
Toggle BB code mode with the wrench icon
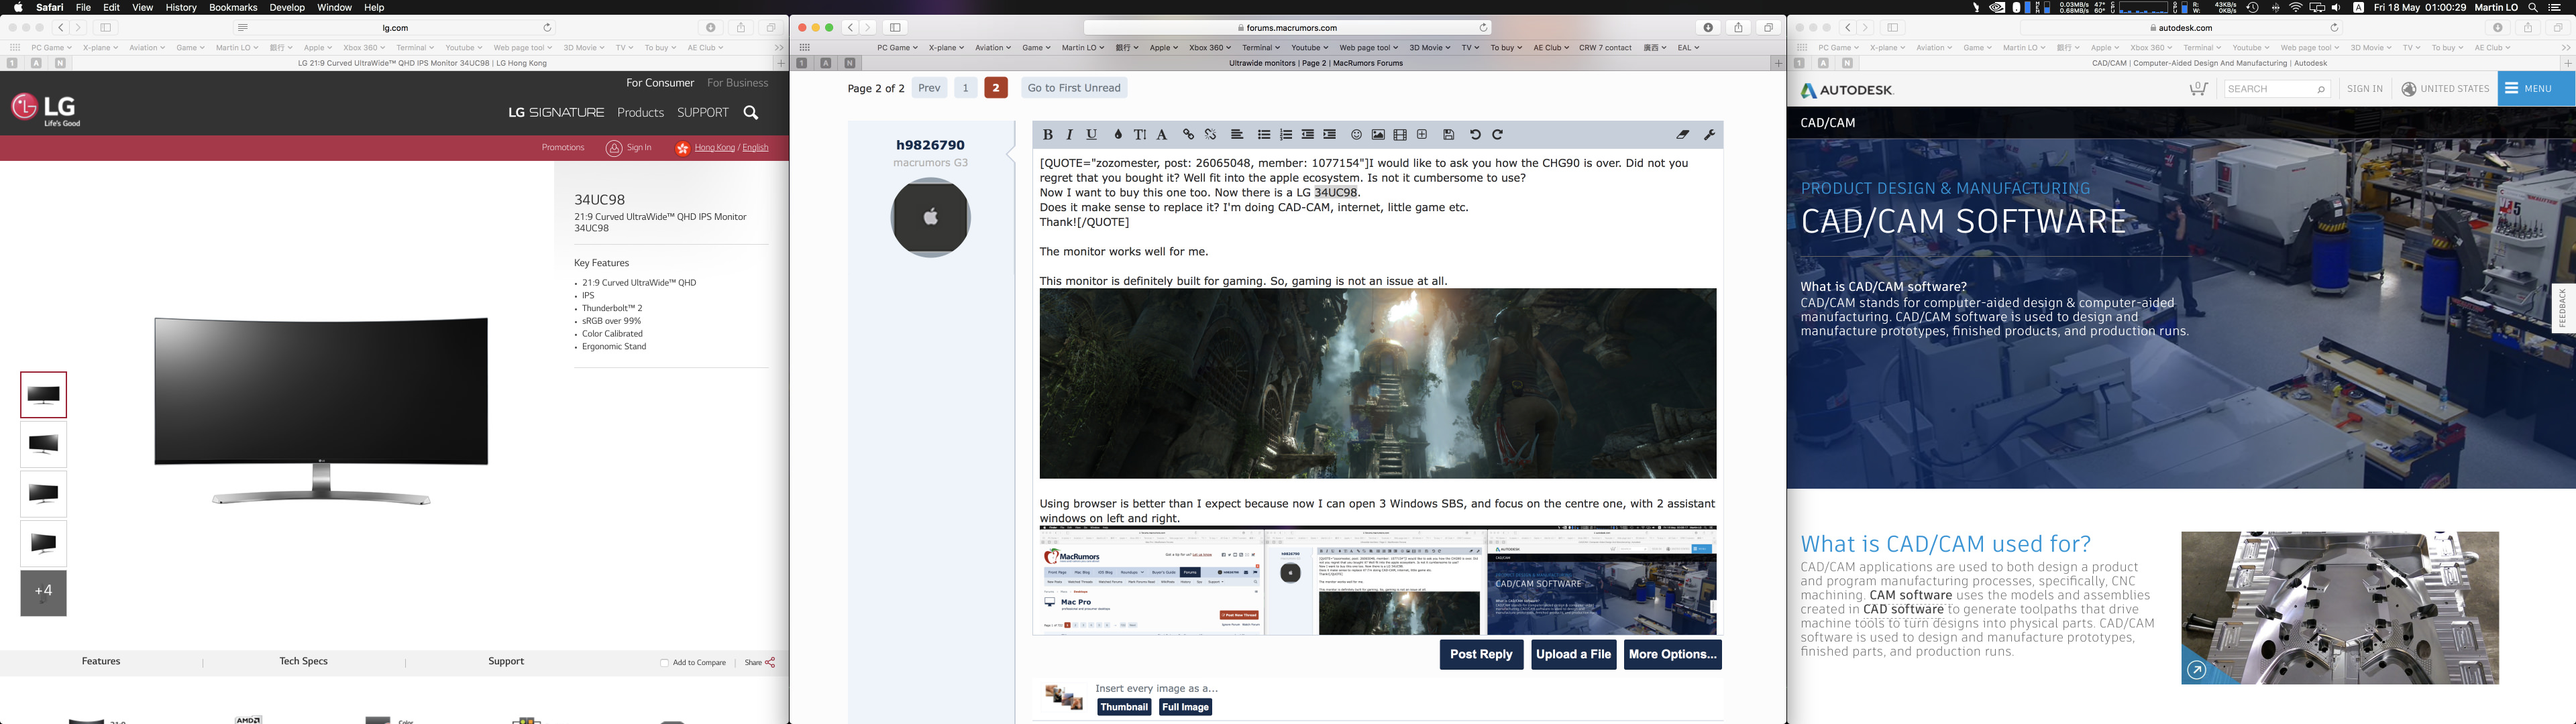(1709, 135)
